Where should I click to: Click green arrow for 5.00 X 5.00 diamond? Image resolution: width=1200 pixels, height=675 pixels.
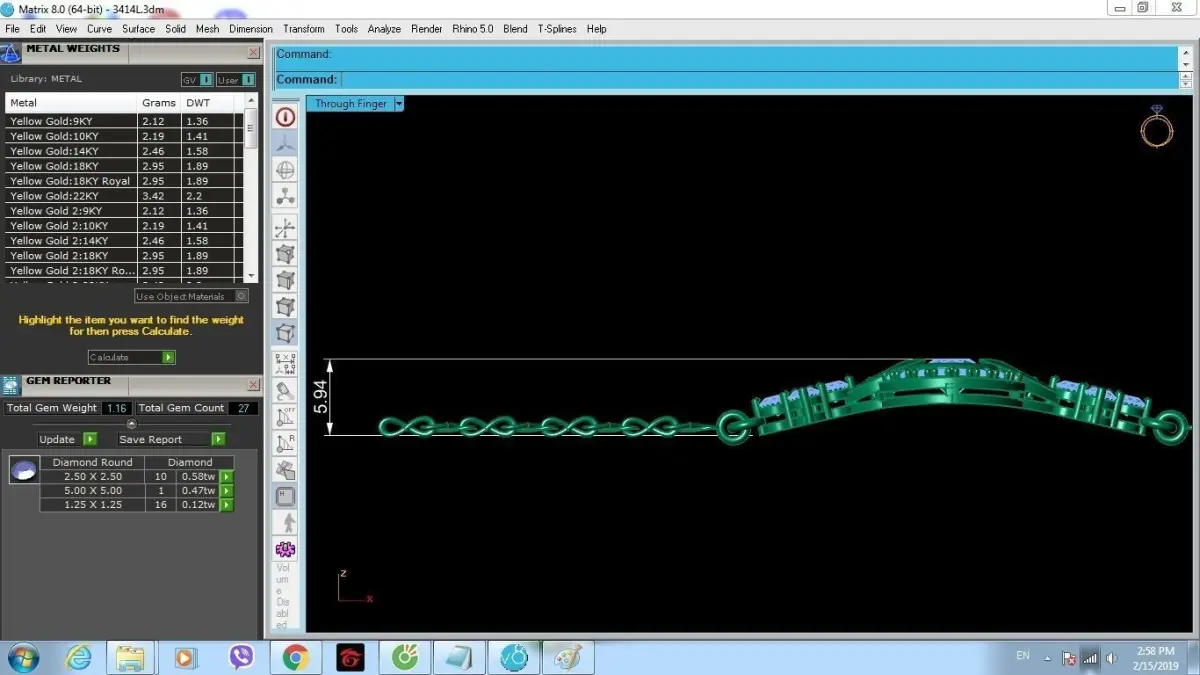click(227, 491)
